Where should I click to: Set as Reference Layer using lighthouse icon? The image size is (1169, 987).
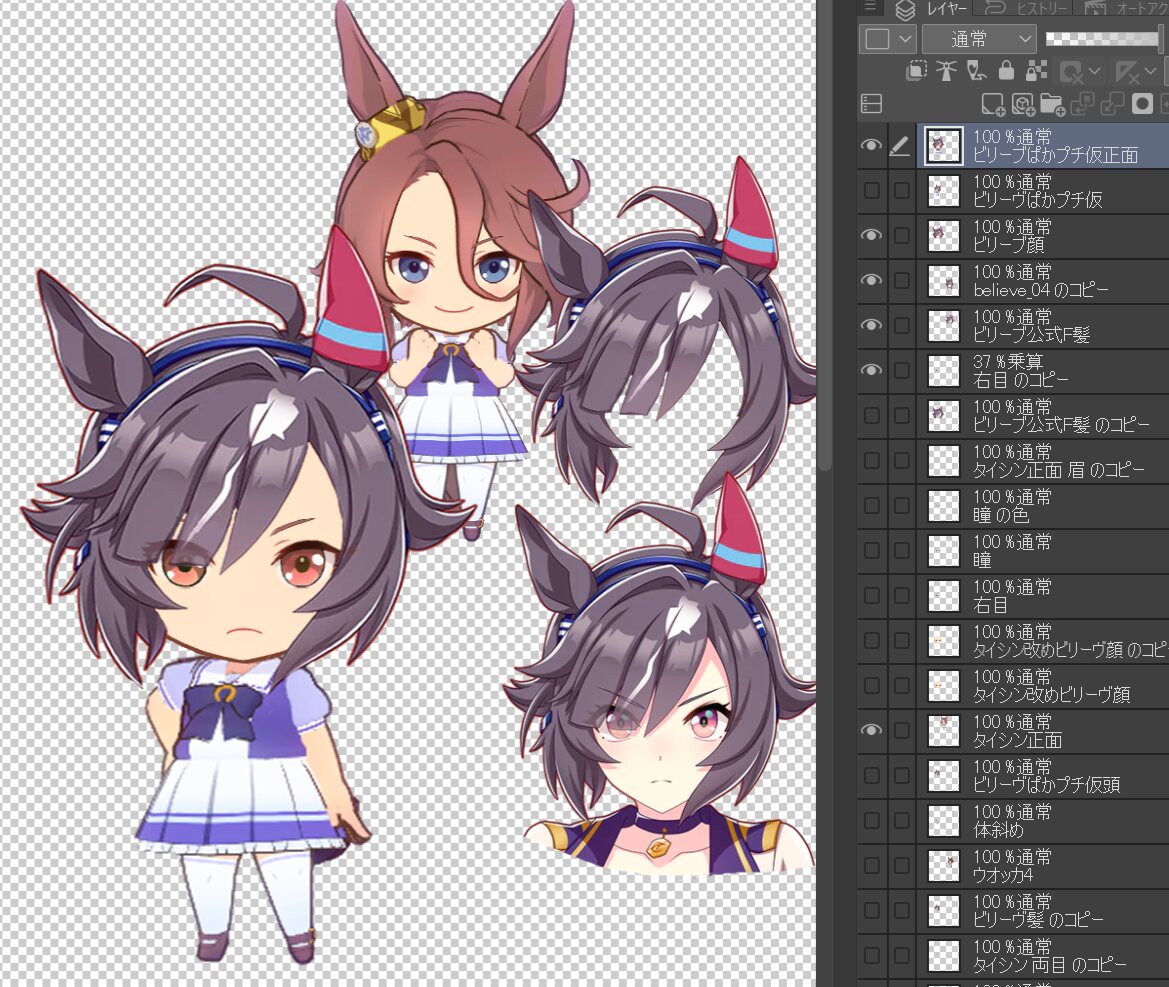946,71
